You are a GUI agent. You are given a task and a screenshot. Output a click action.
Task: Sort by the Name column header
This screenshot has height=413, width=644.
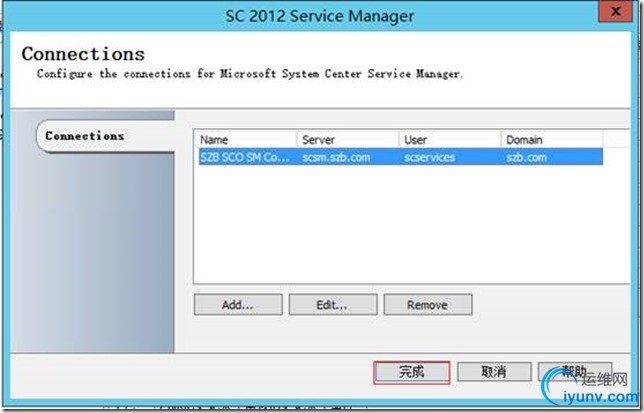pyautogui.click(x=246, y=140)
